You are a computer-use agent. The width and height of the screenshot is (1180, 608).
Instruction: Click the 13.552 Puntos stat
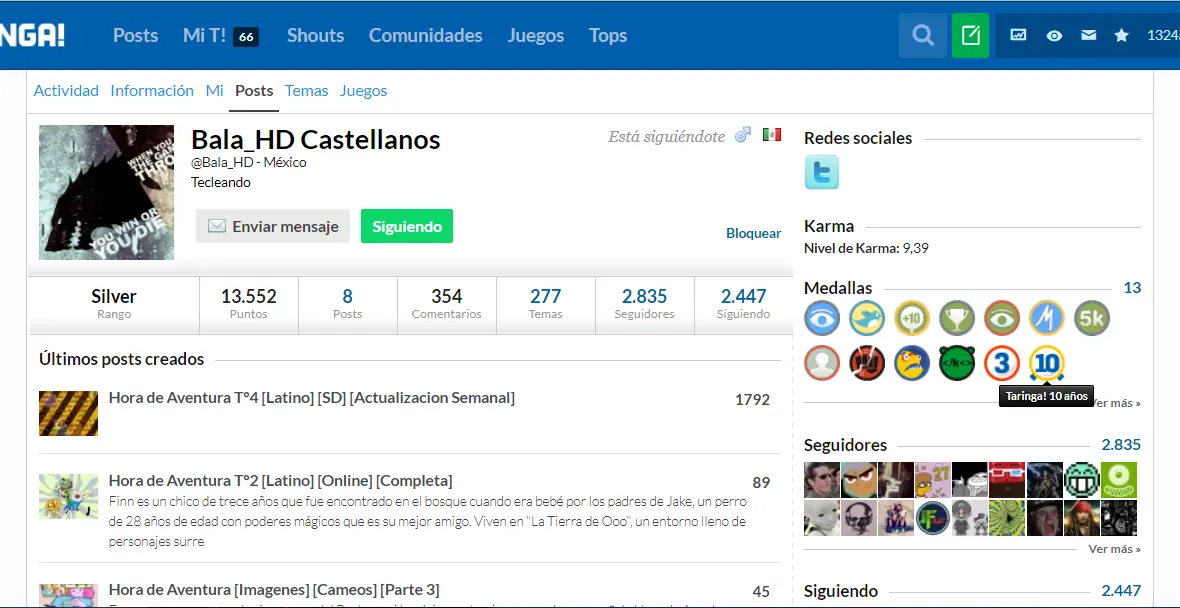(249, 304)
